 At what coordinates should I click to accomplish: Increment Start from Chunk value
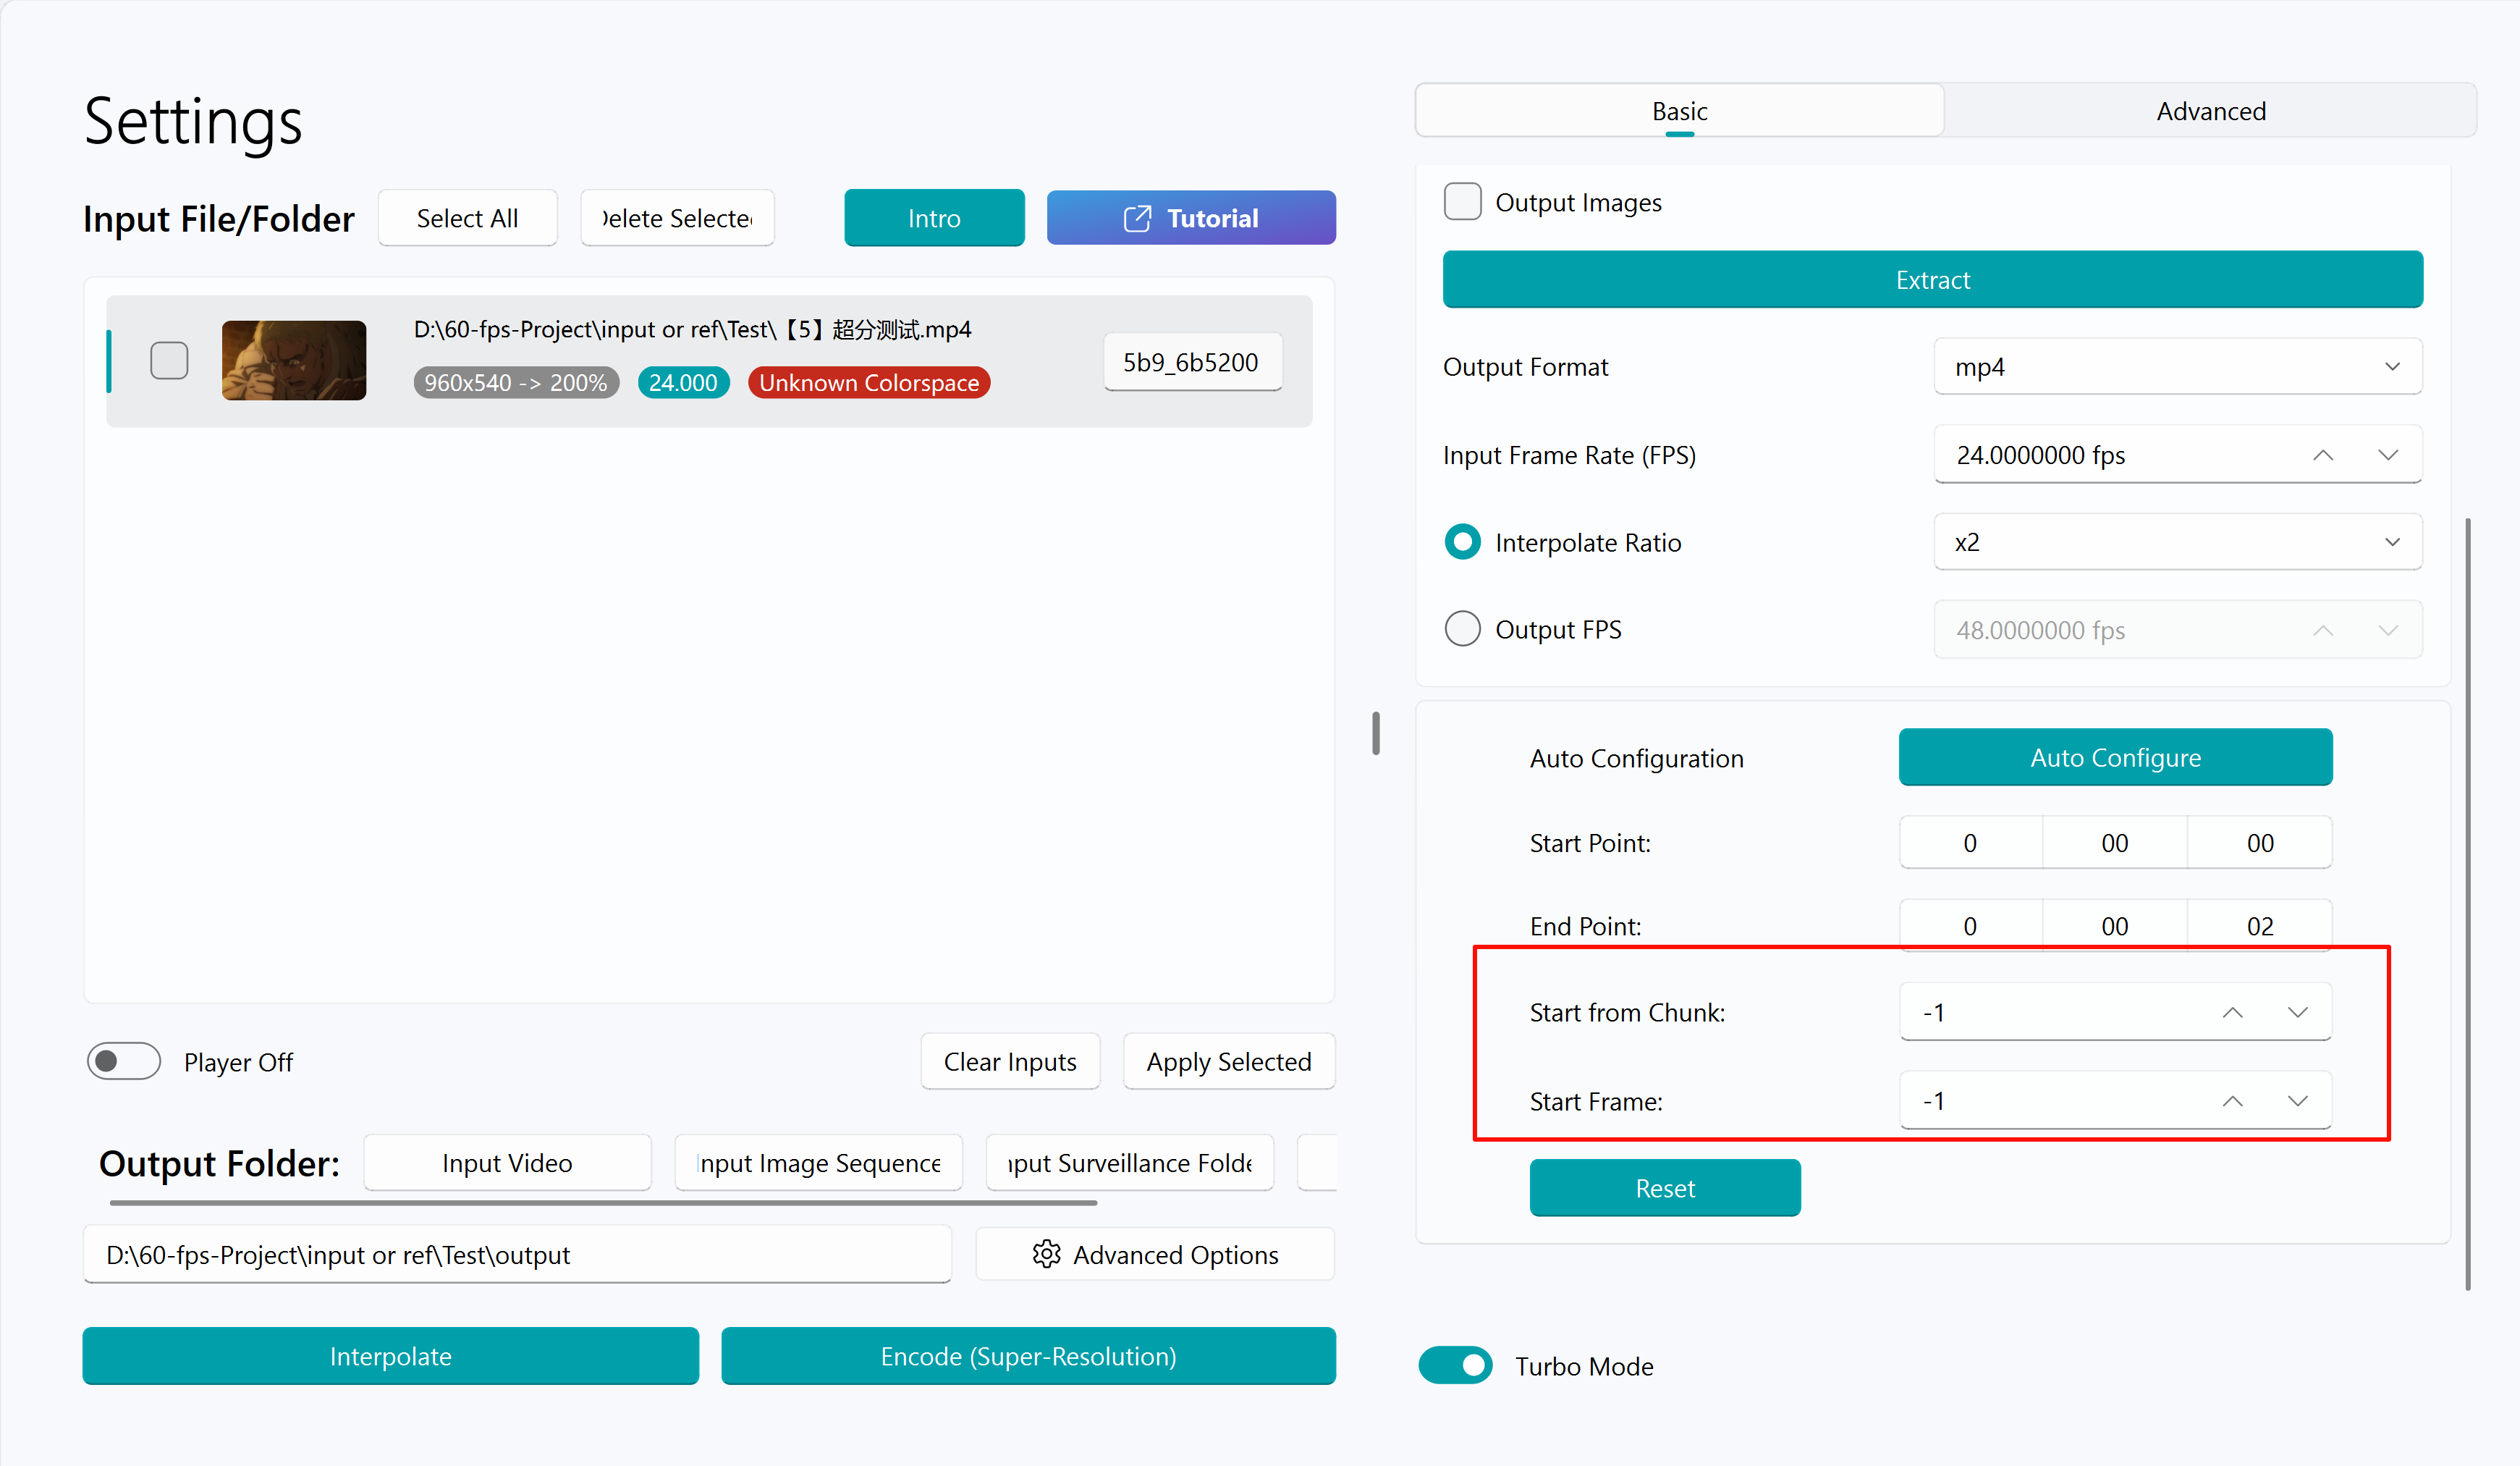click(2232, 1013)
